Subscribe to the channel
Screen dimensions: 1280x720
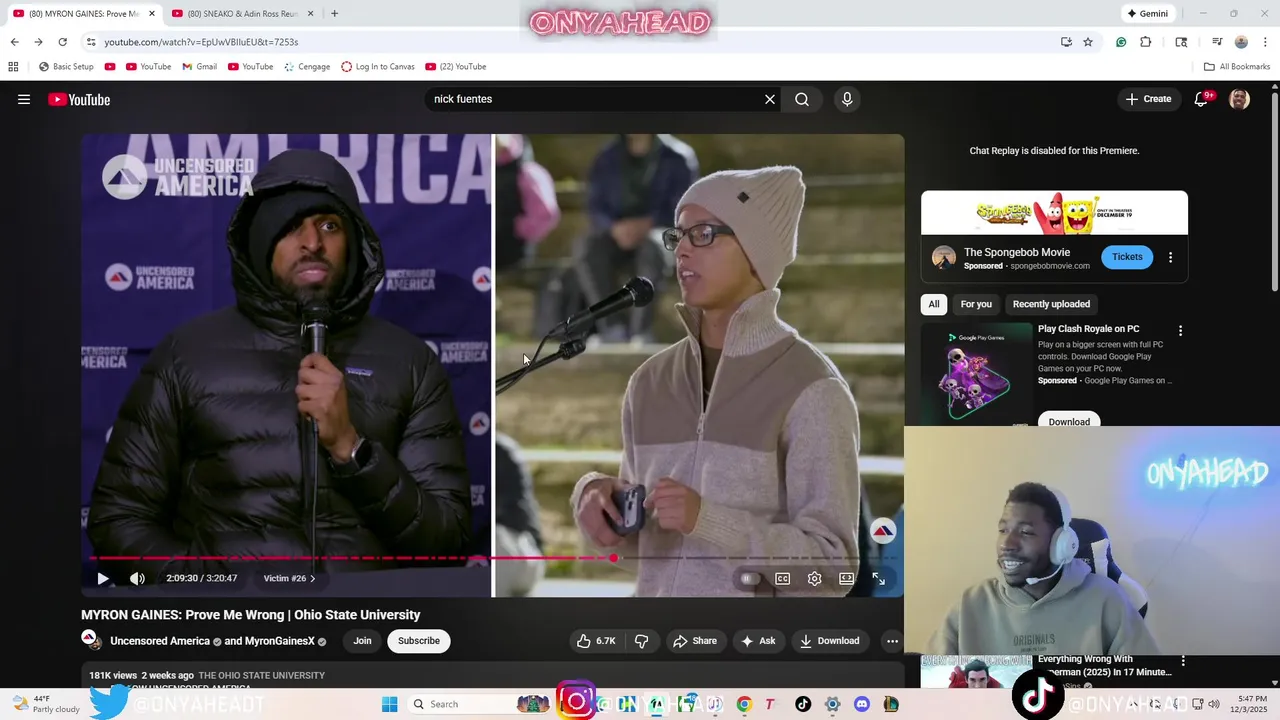tap(419, 641)
